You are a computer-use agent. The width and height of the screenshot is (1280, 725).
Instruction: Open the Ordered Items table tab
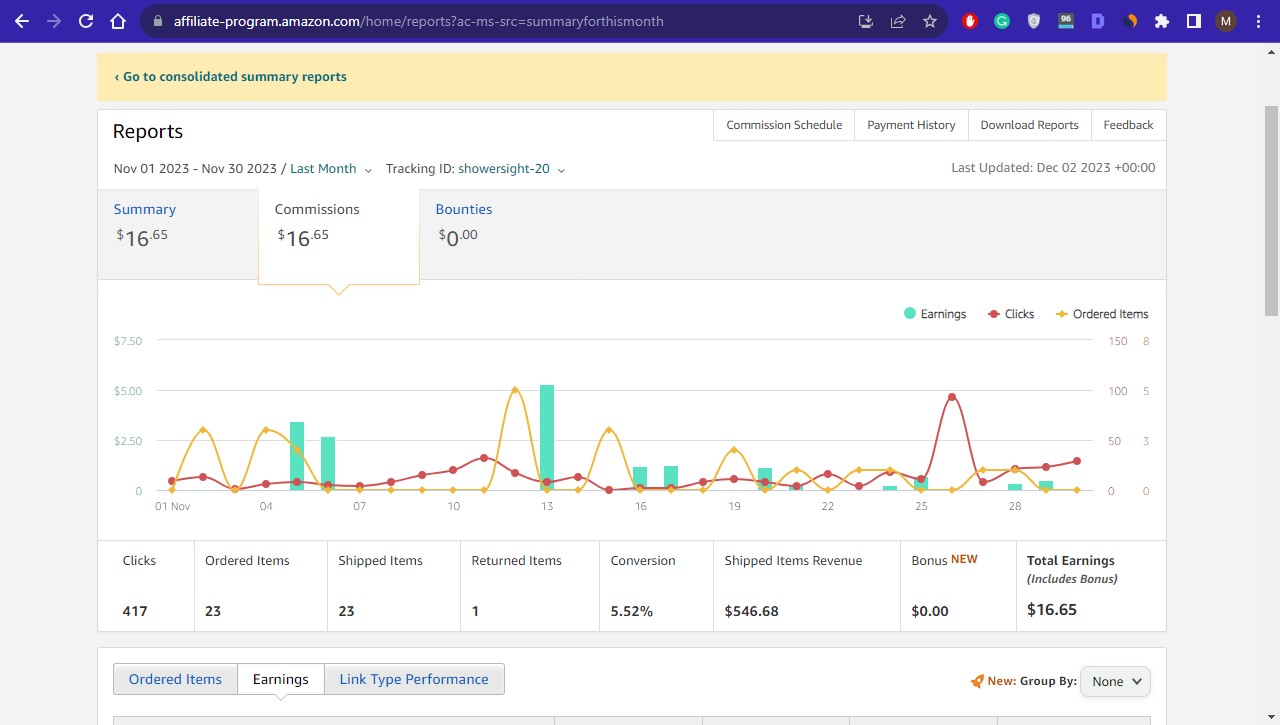175,679
